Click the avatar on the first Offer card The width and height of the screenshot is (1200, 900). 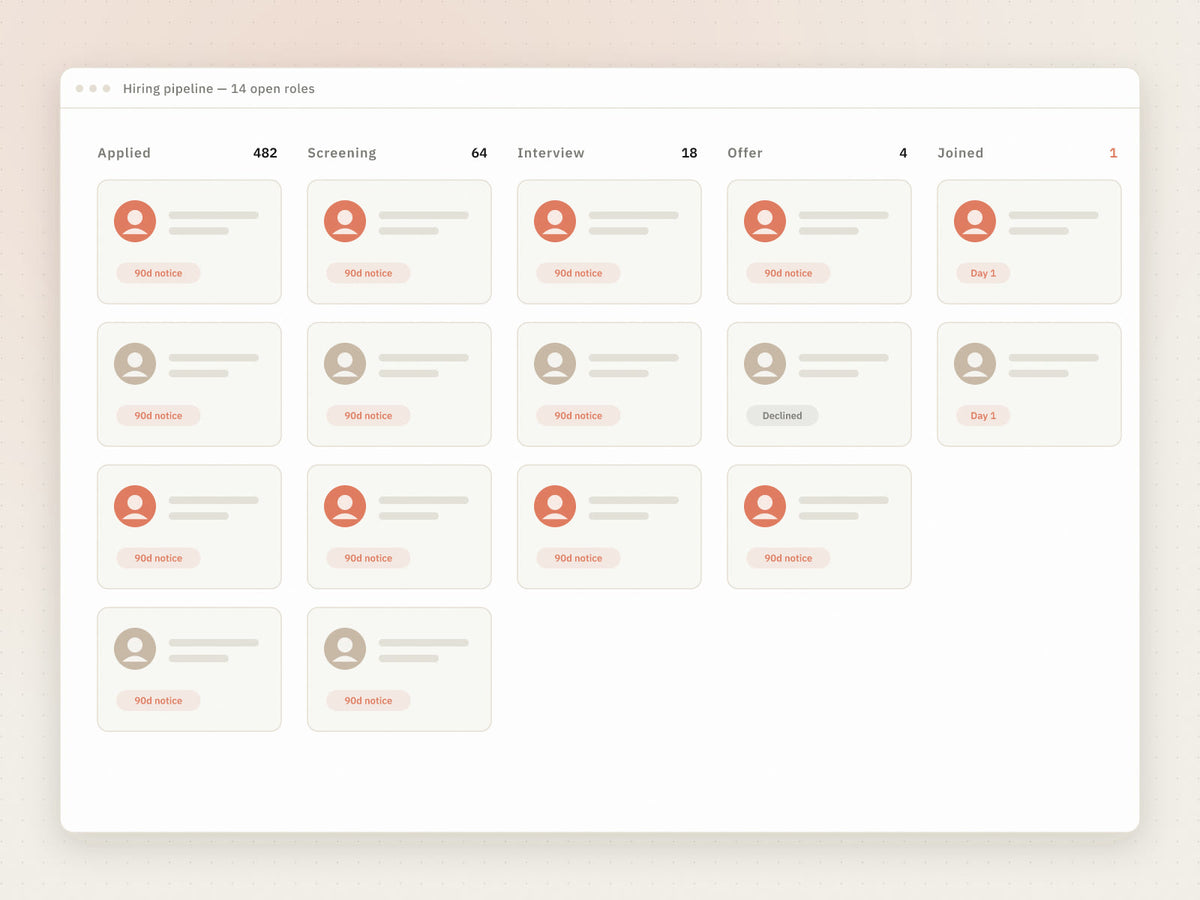pos(765,221)
